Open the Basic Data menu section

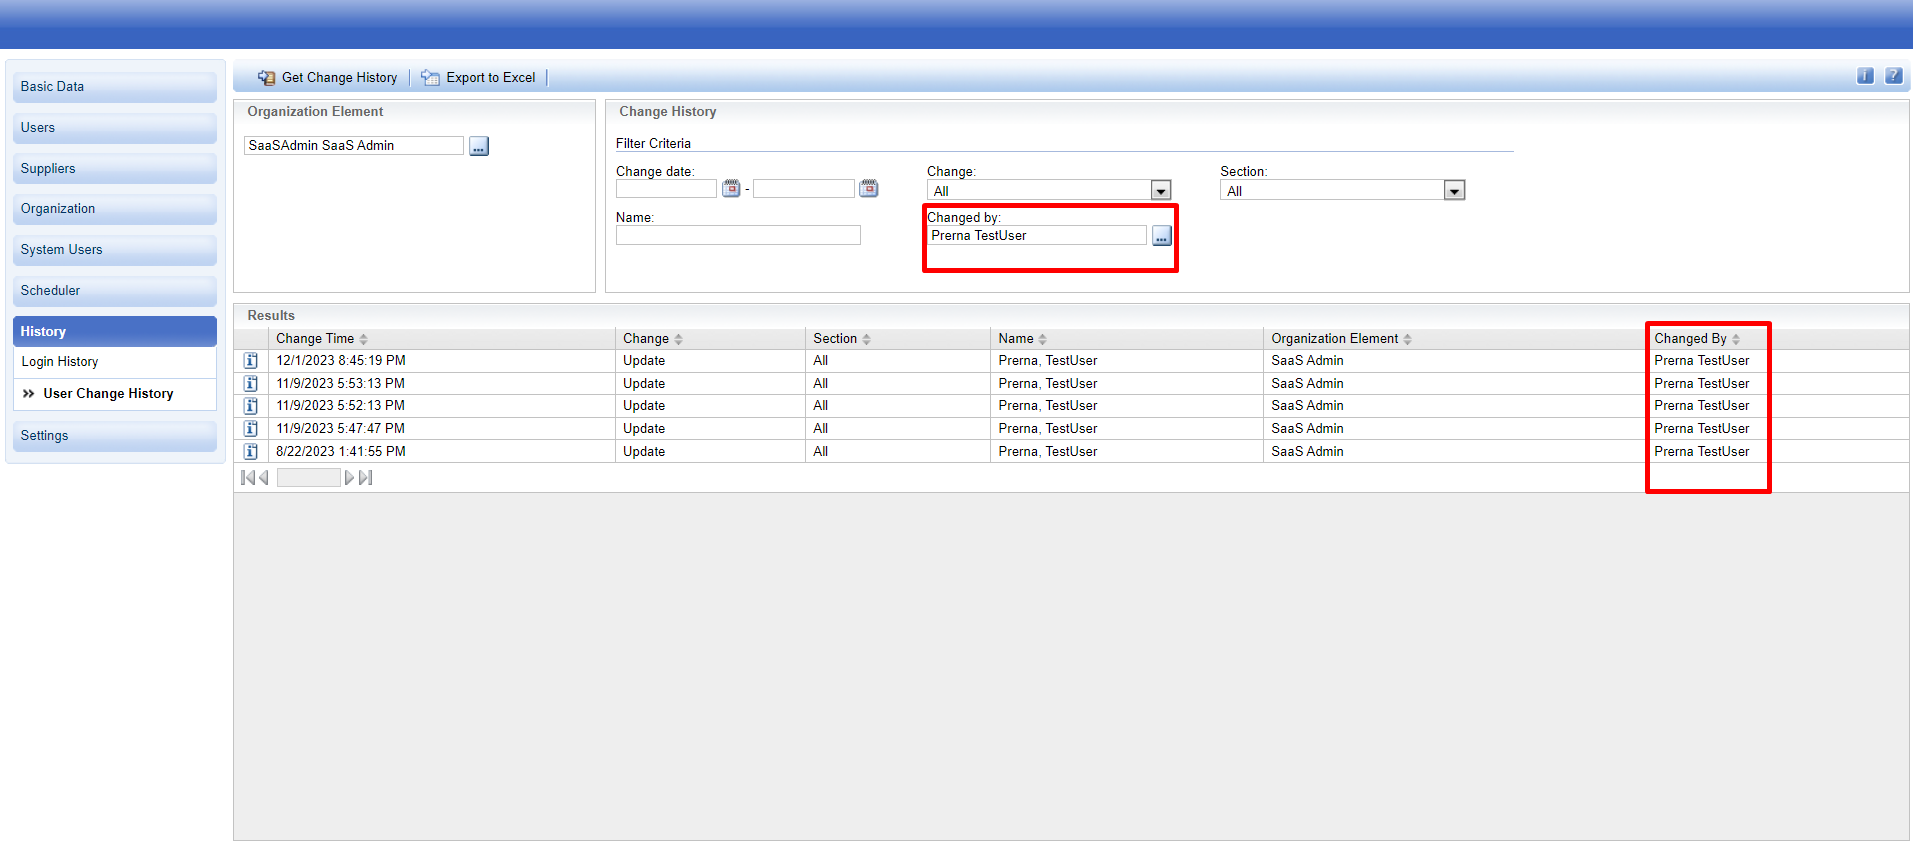[x=114, y=87]
